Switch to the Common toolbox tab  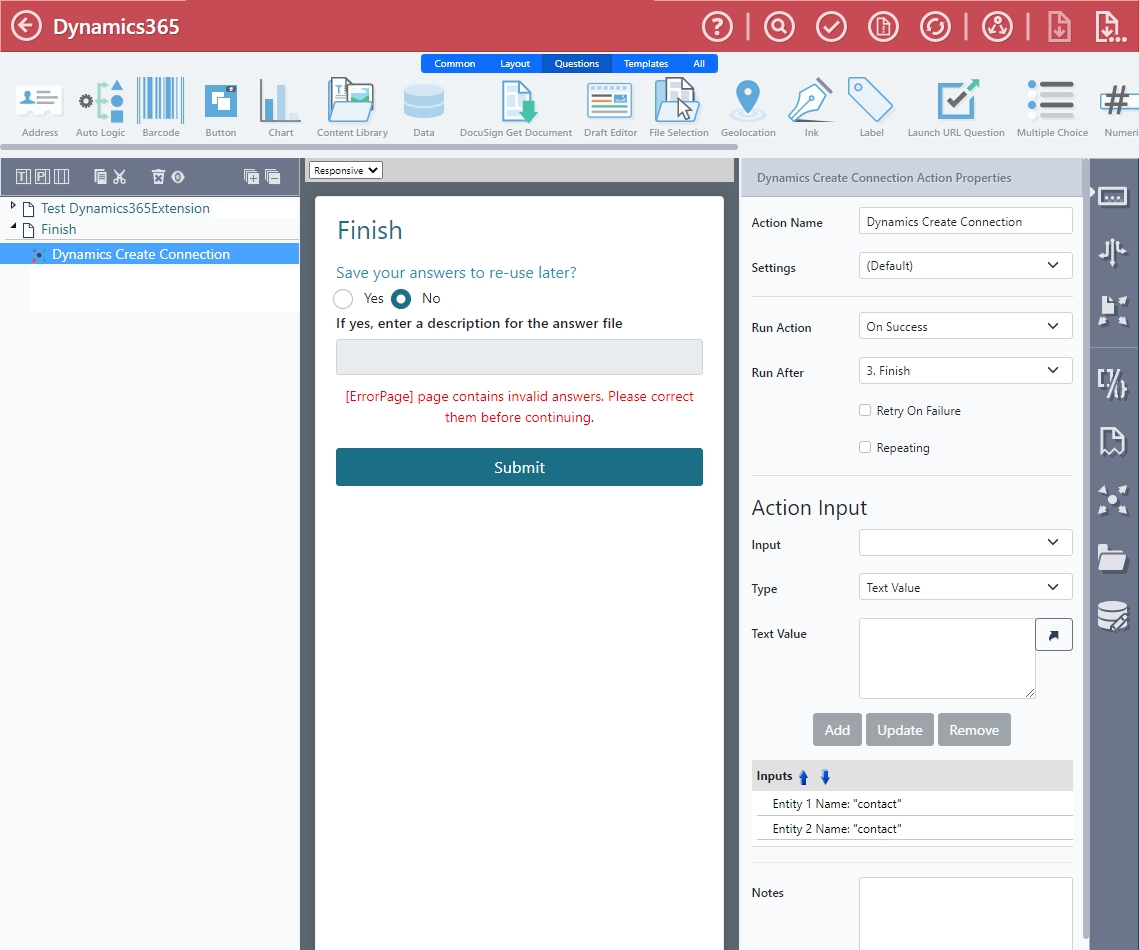point(455,64)
